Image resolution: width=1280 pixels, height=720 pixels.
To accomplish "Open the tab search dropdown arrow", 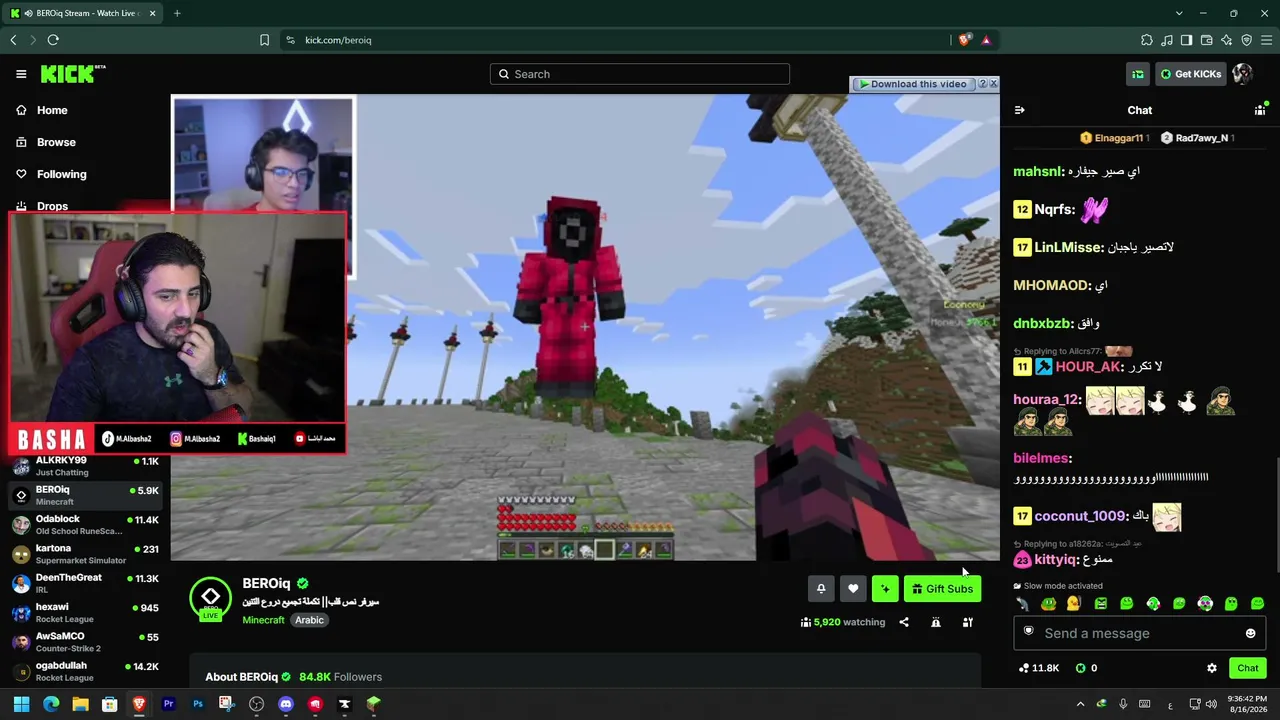I will (1179, 13).
